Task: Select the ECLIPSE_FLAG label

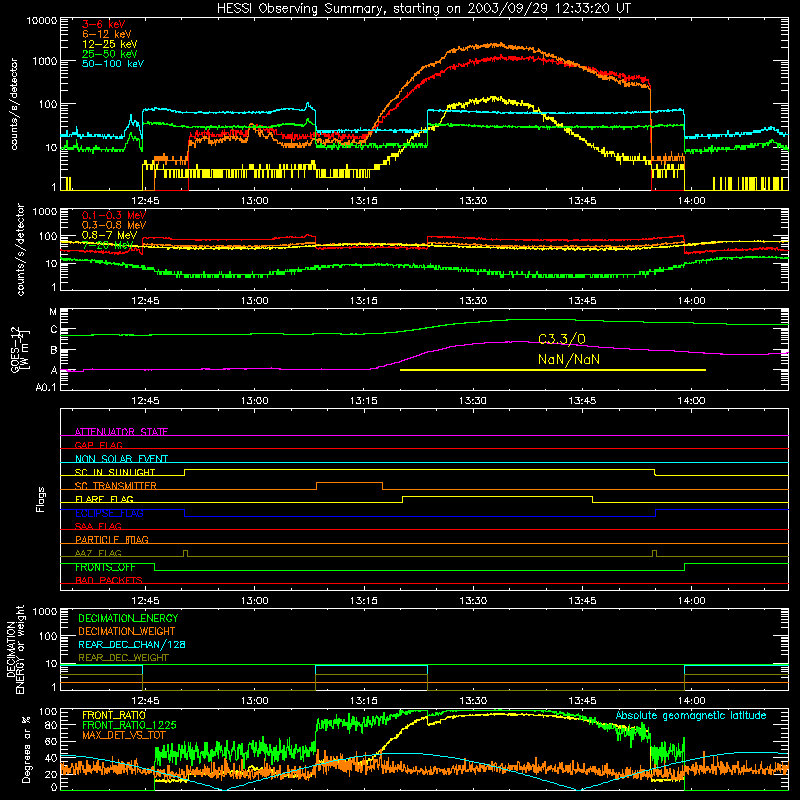Action: tap(109, 513)
